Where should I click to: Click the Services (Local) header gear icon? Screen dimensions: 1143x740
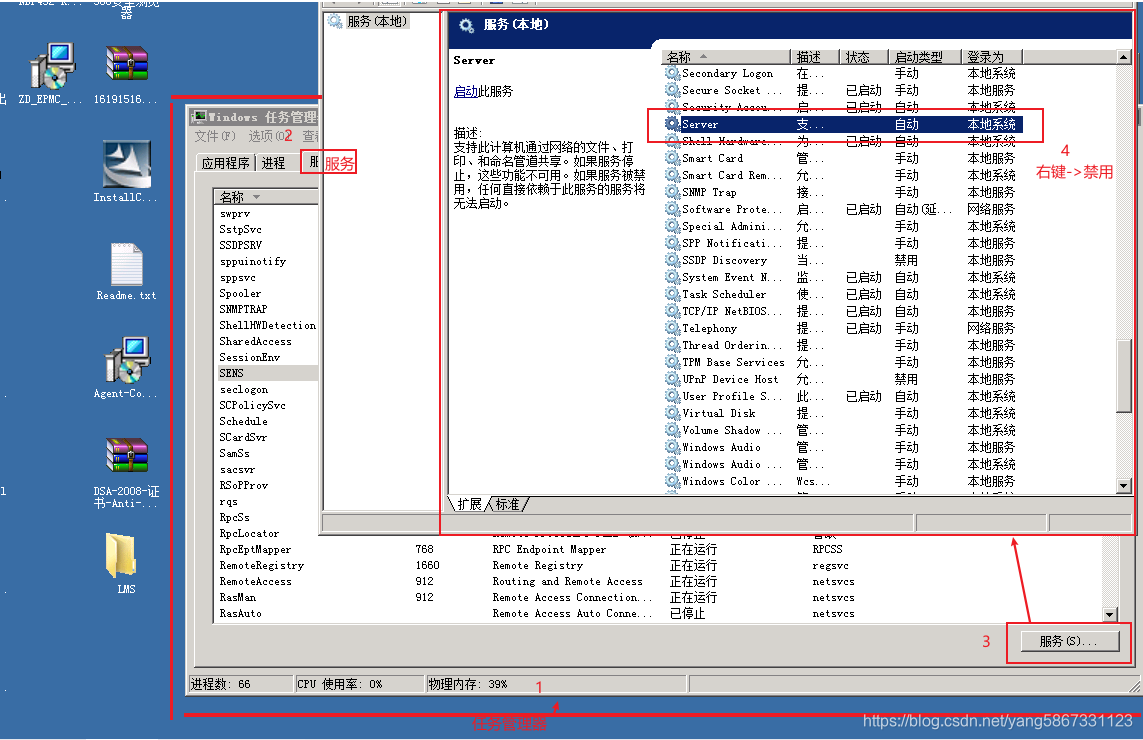[x=466, y=26]
